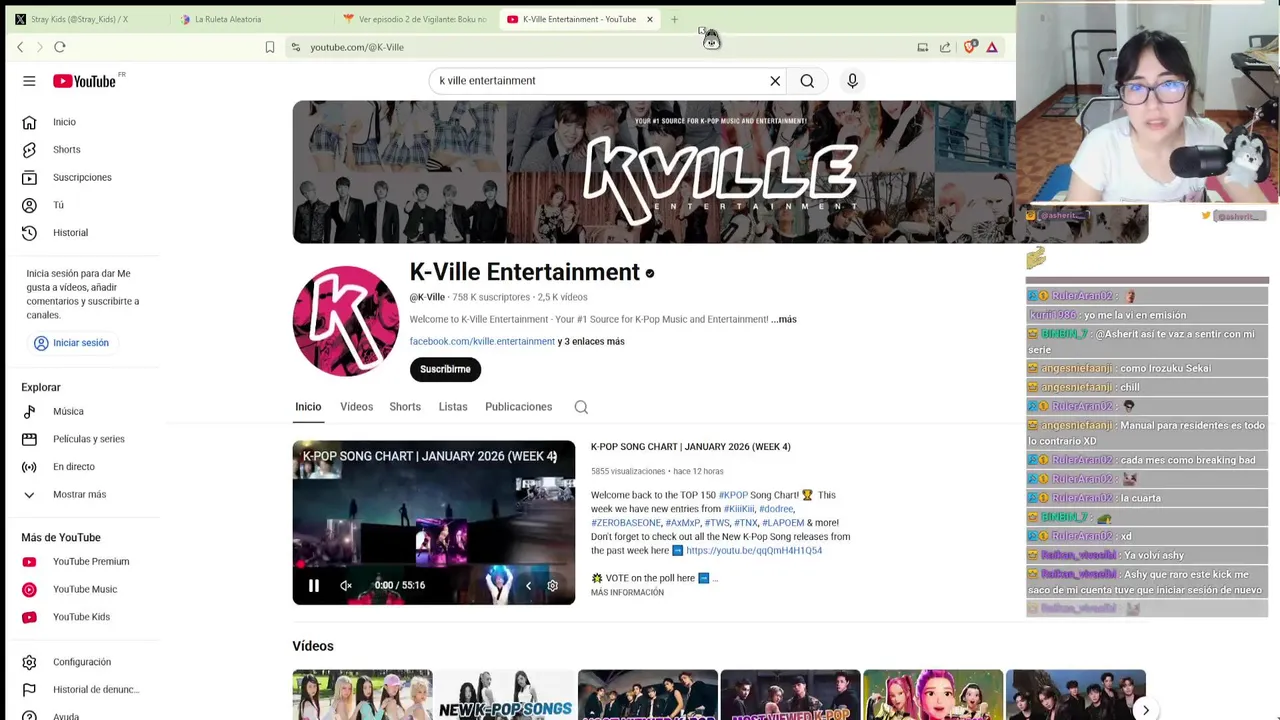Clear the search box with the X

[775, 81]
